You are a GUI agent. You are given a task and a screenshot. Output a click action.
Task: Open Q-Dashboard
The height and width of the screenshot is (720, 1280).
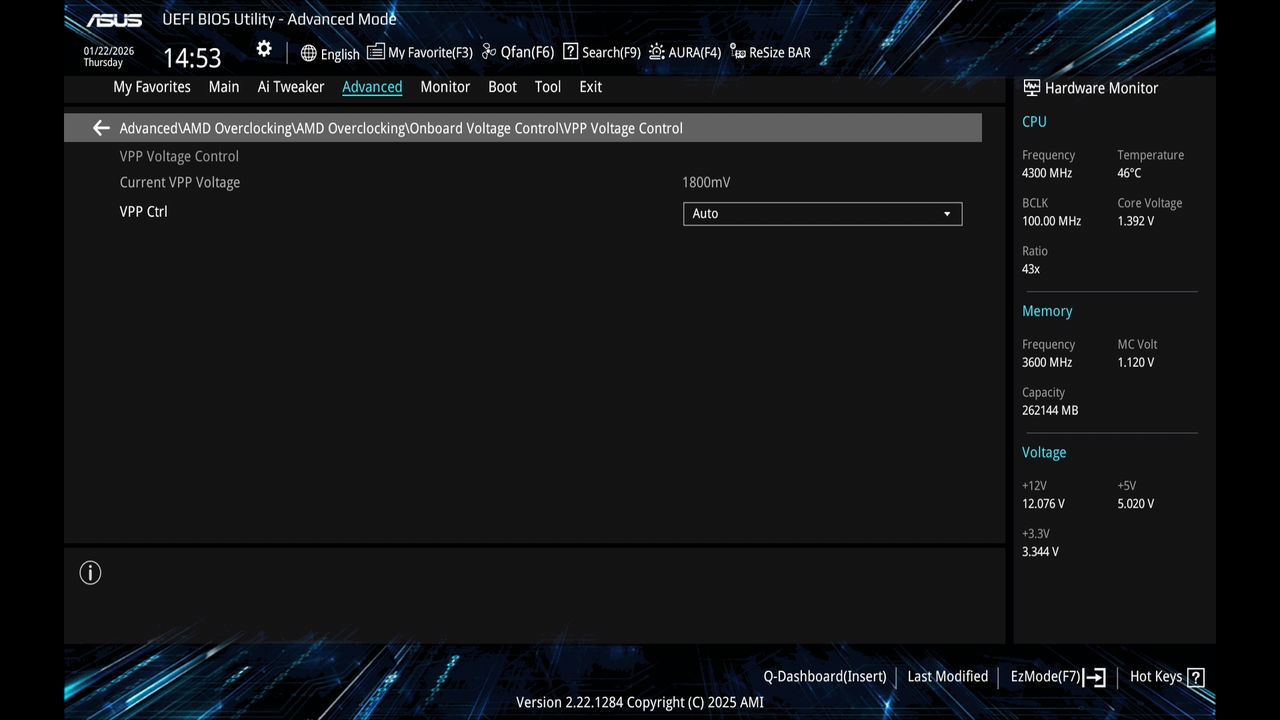click(824, 676)
